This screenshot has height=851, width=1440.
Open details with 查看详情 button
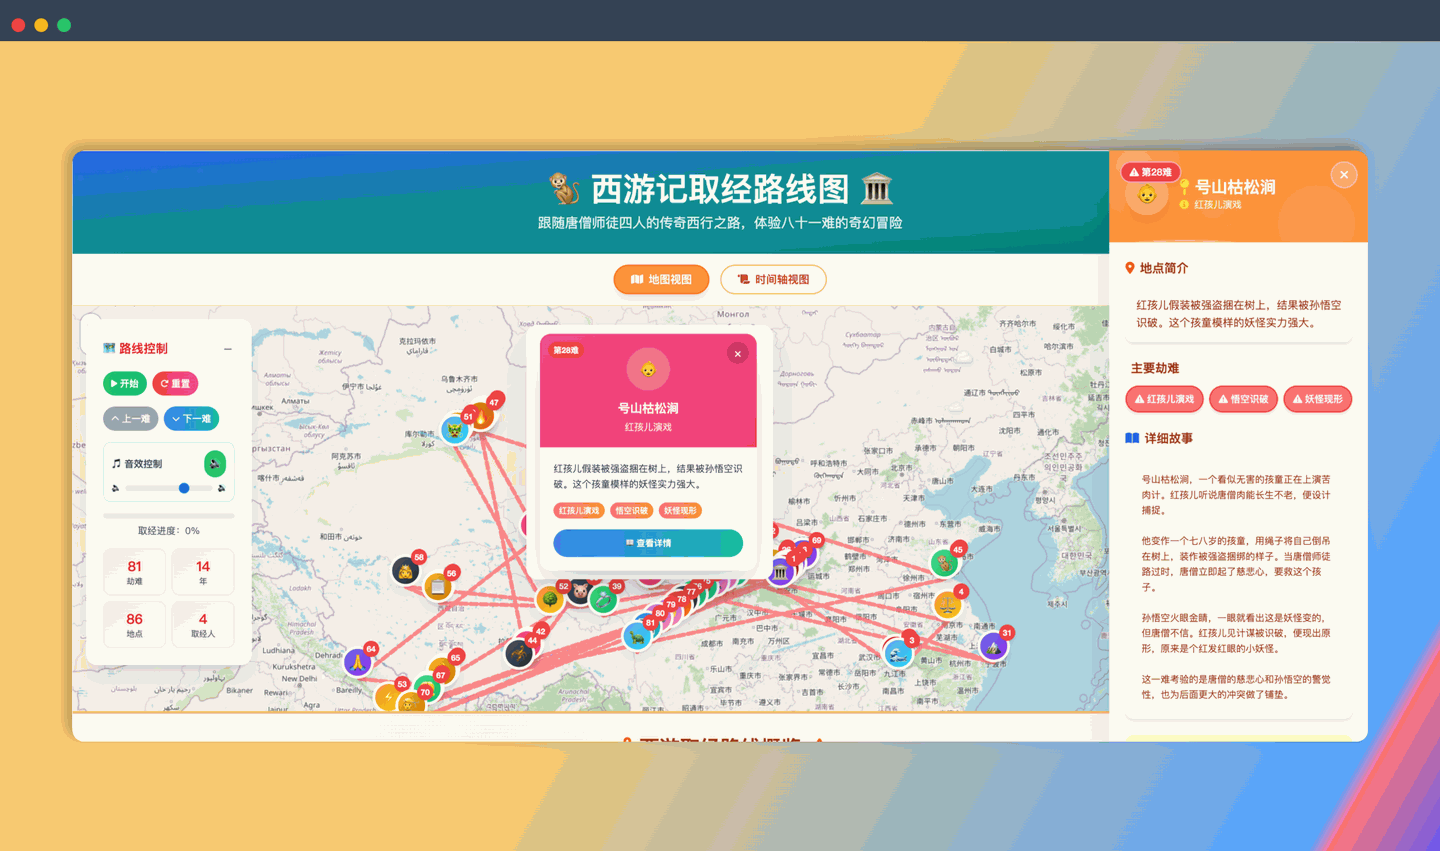pyautogui.click(x=648, y=543)
